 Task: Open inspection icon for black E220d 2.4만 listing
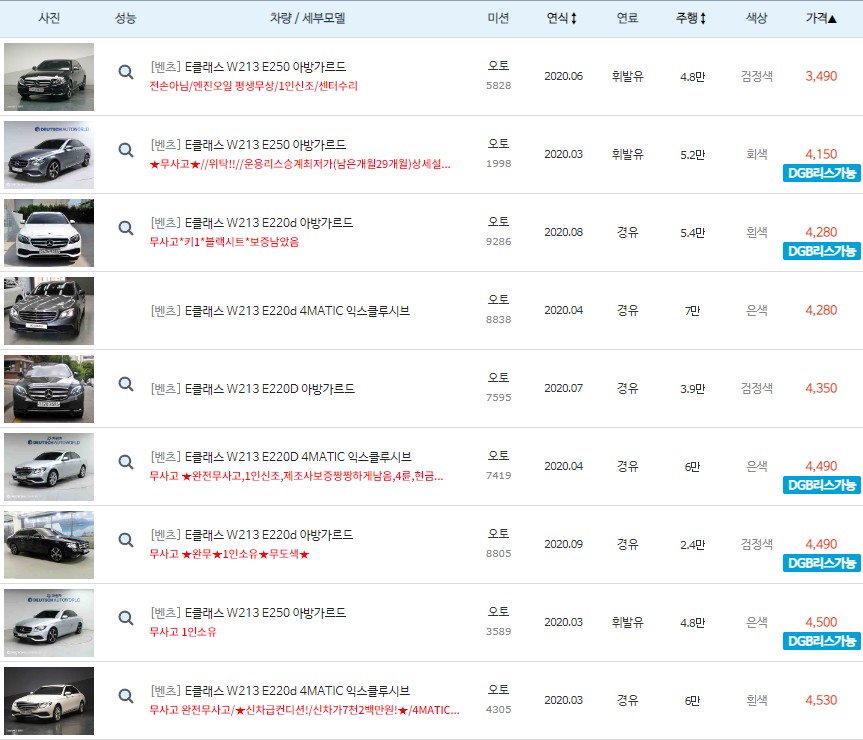pyautogui.click(x=125, y=540)
